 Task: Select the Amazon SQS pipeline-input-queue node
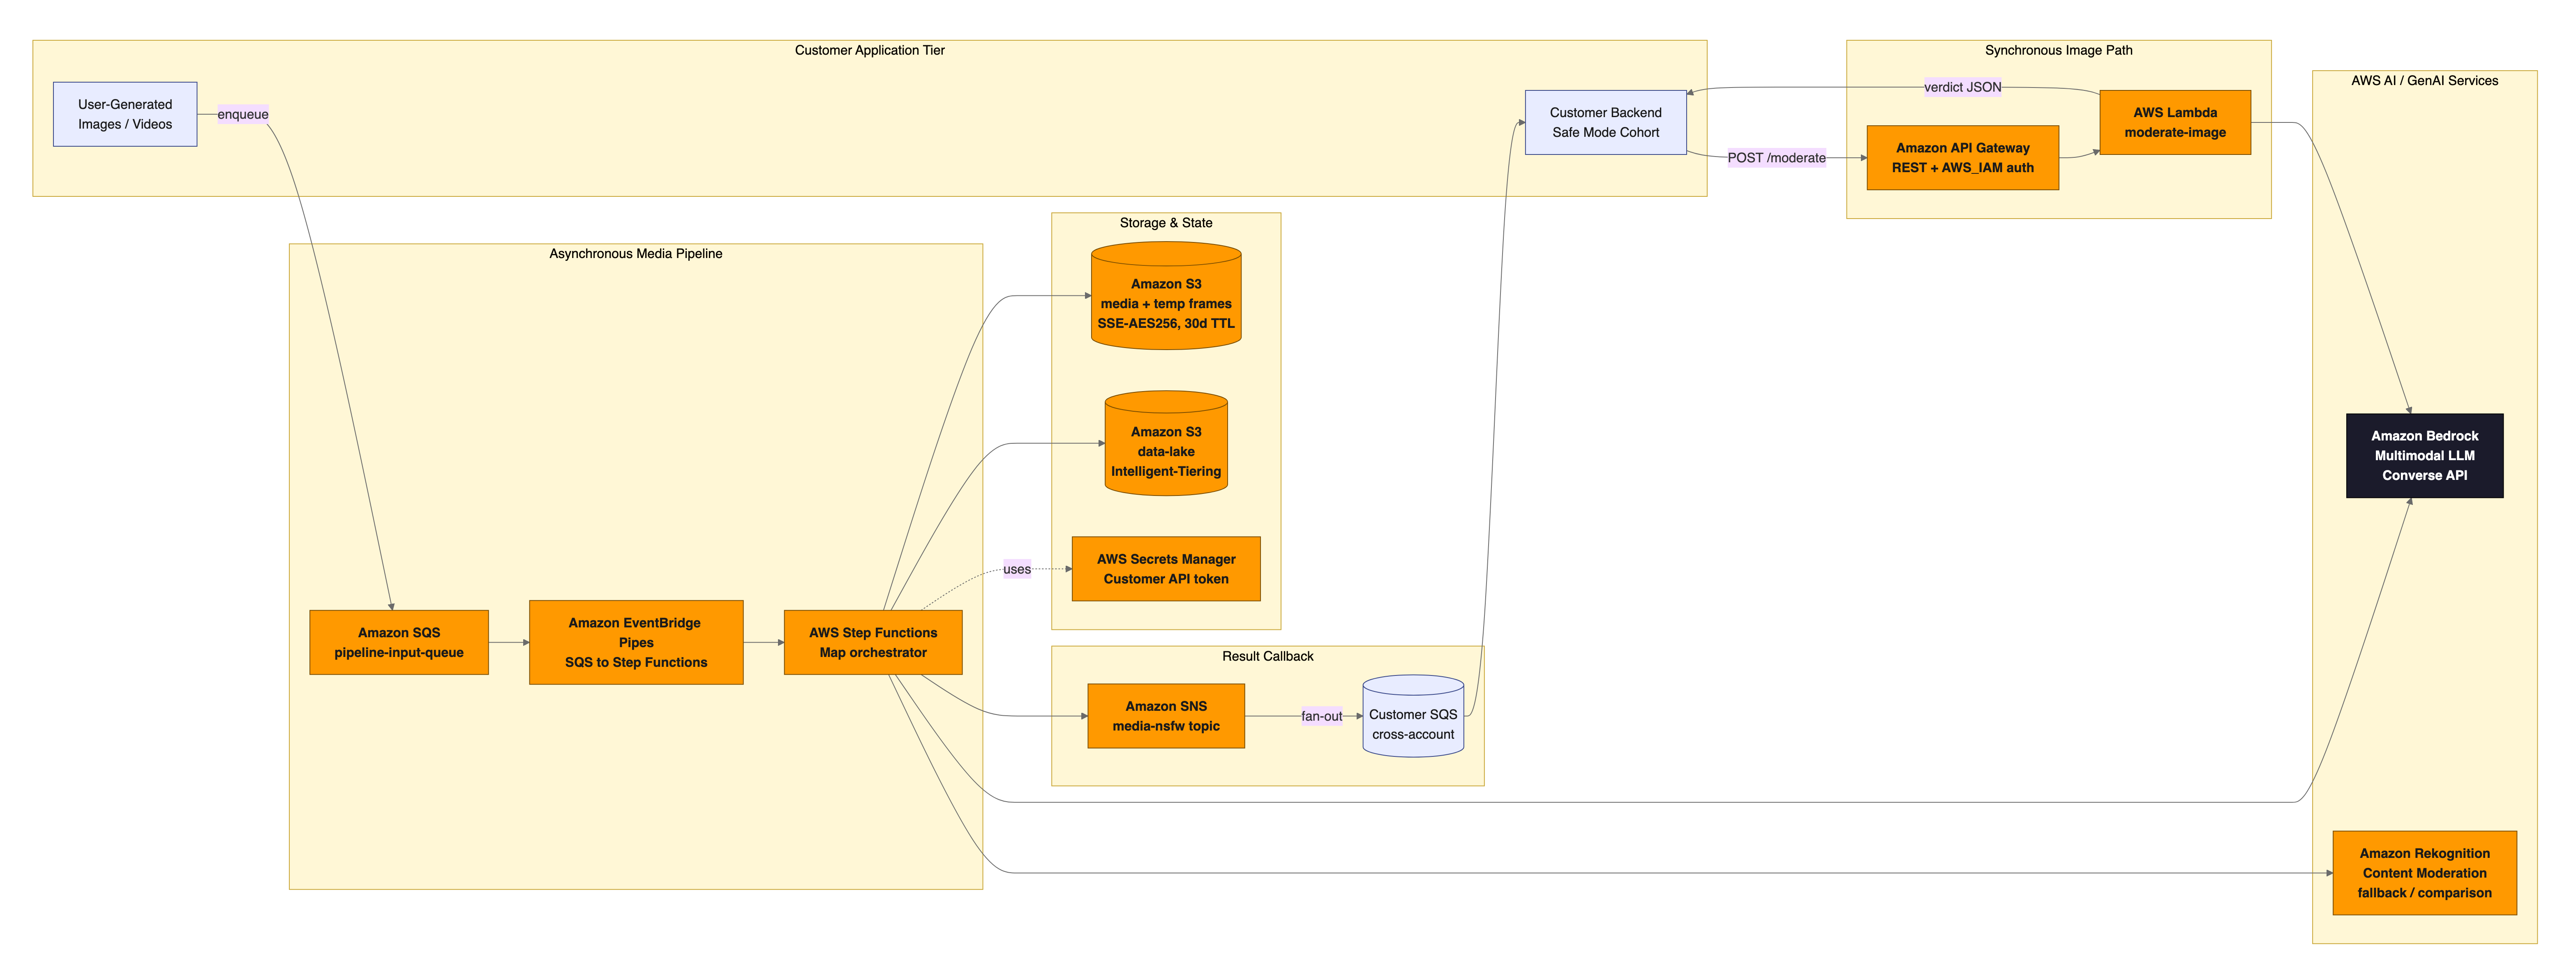point(399,642)
